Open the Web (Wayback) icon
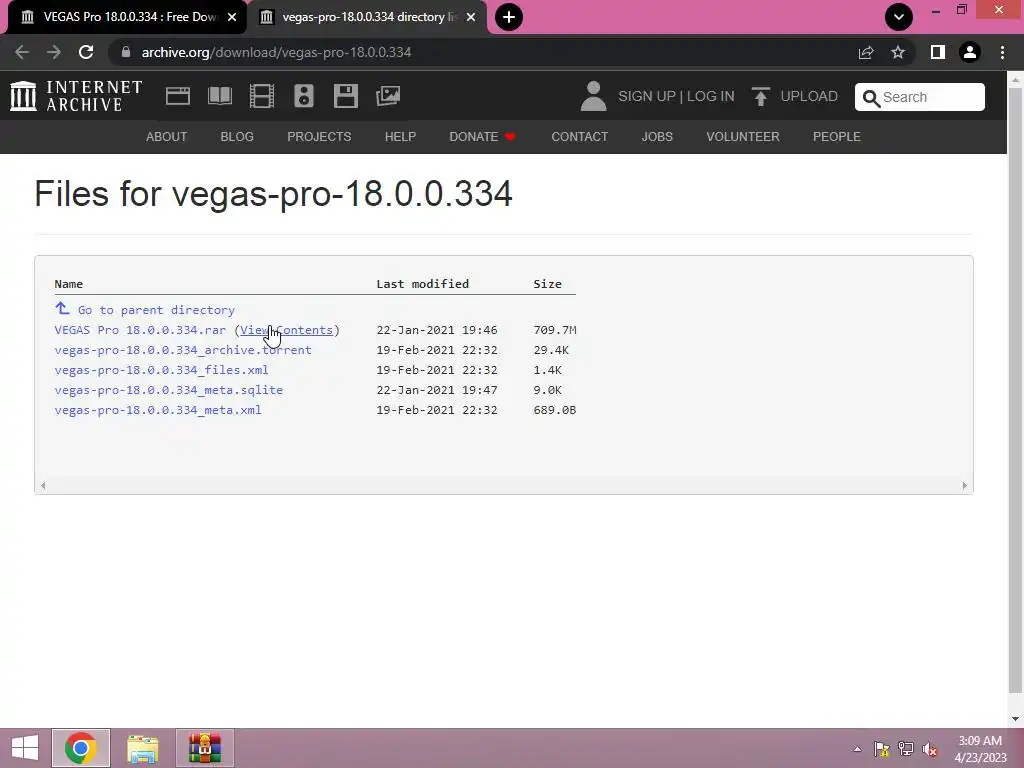1024x768 pixels. tap(178, 96)
